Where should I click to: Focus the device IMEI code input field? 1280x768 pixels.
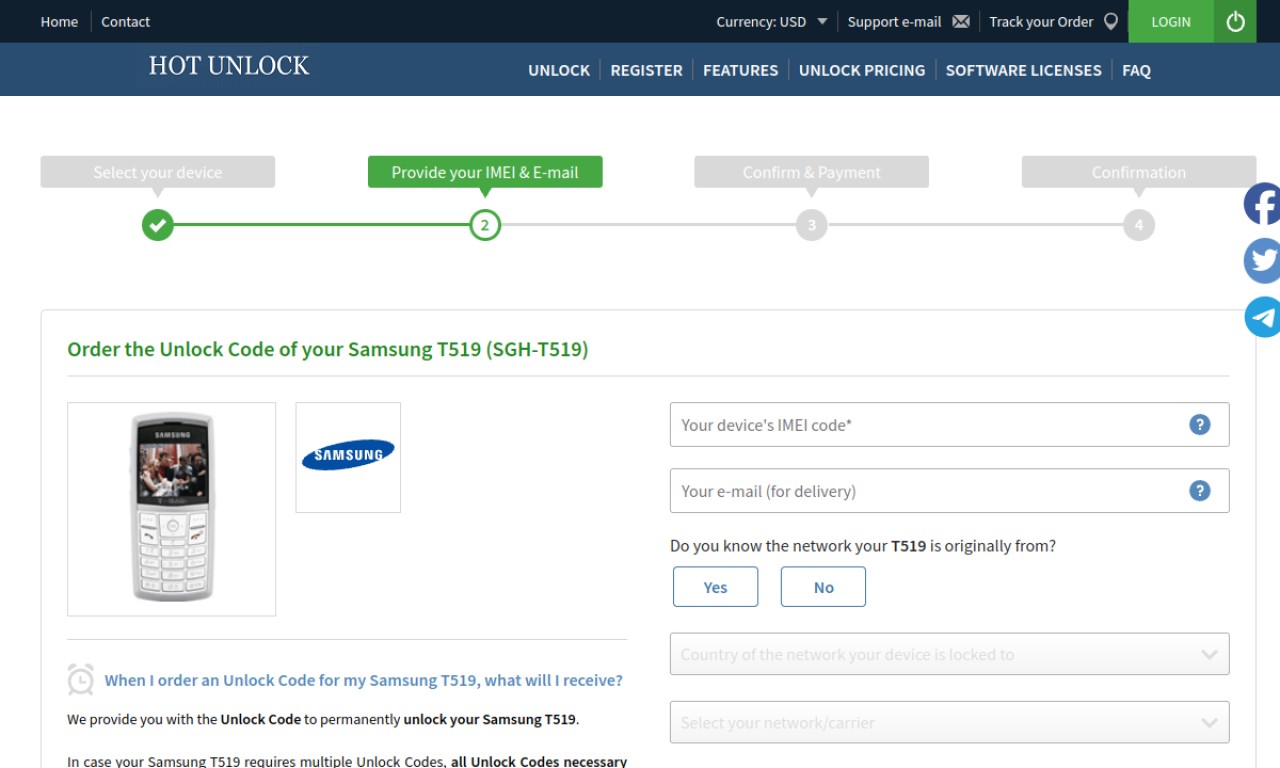949,425
